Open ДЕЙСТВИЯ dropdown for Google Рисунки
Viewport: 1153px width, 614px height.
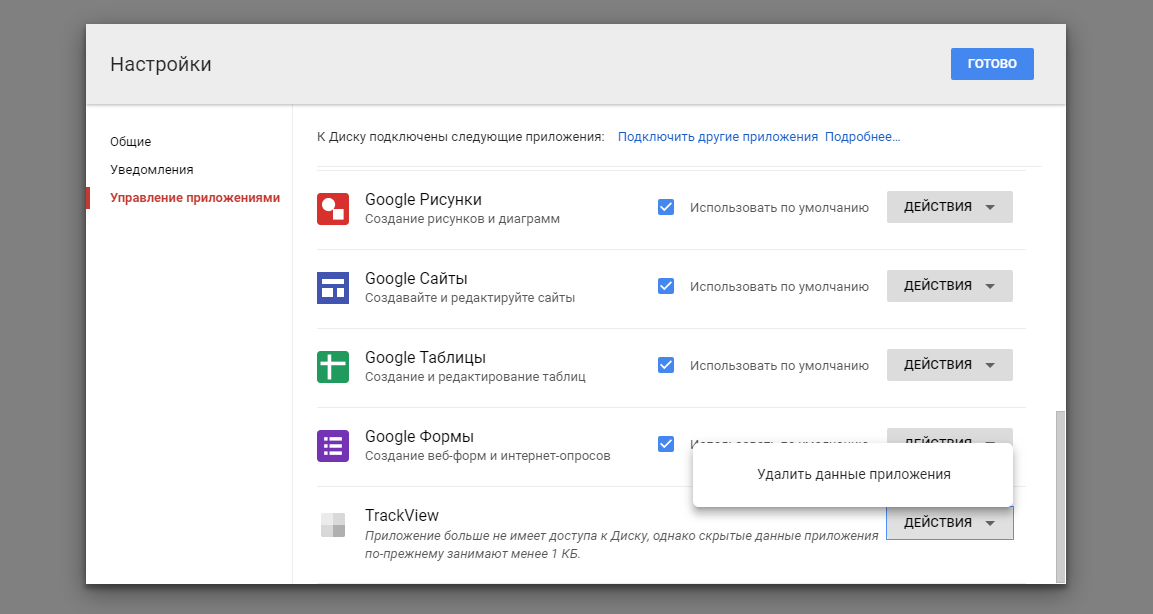(949, 207)
